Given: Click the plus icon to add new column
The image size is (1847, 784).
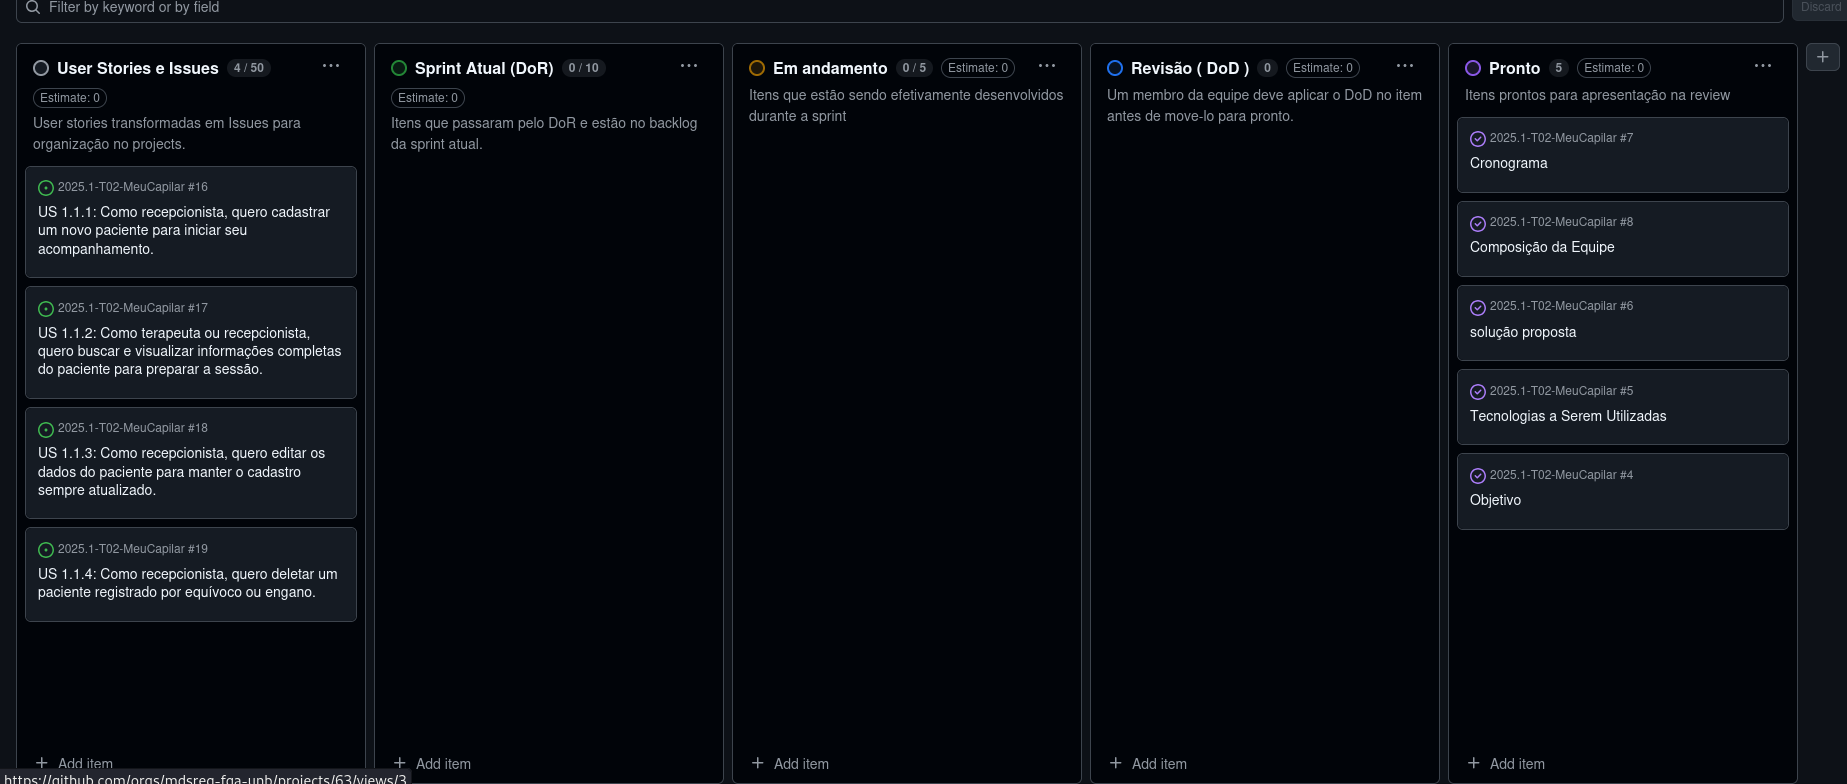Looking at the screenshot, I should point(1822,58).
